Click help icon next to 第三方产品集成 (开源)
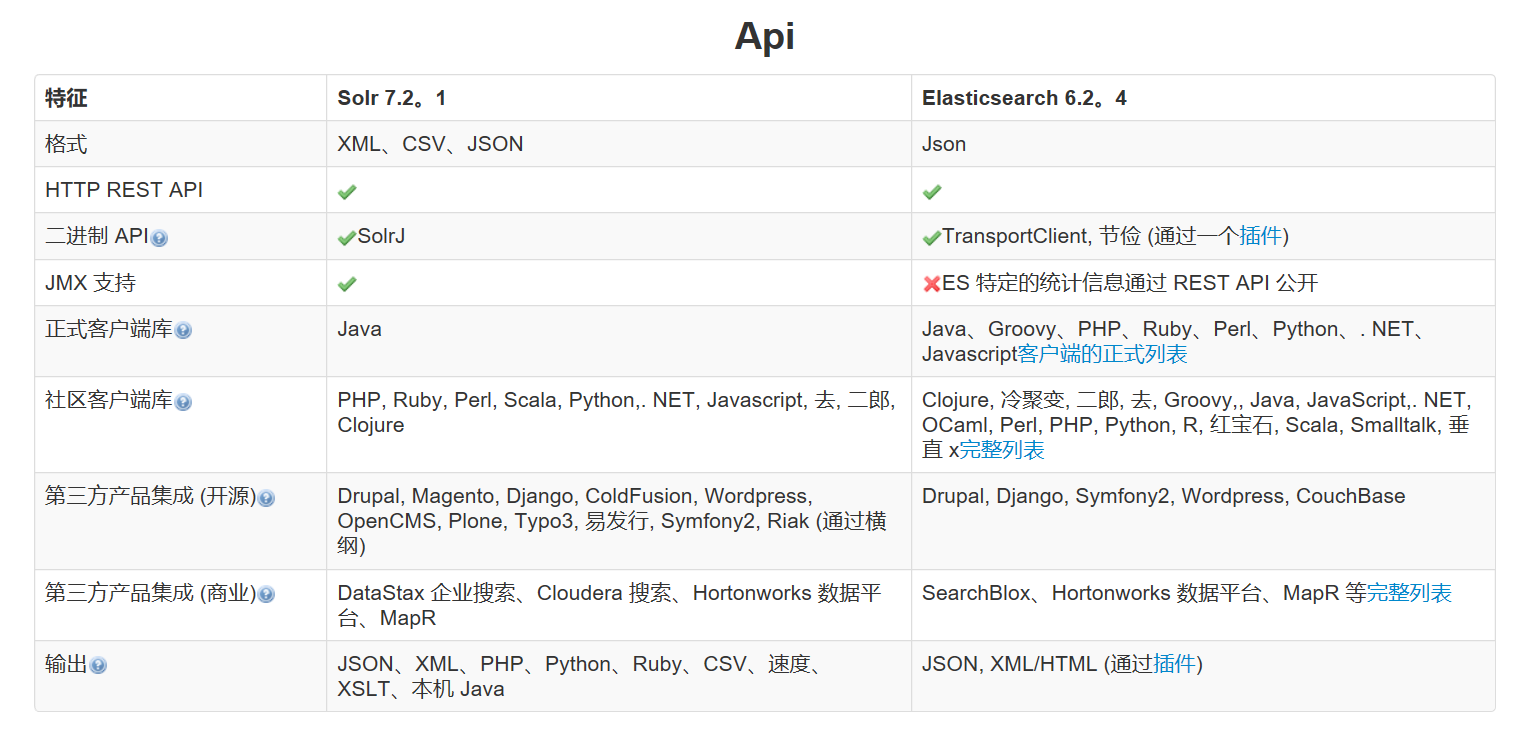The height and width of the screenshot is (740, 1520). (266, 498)
